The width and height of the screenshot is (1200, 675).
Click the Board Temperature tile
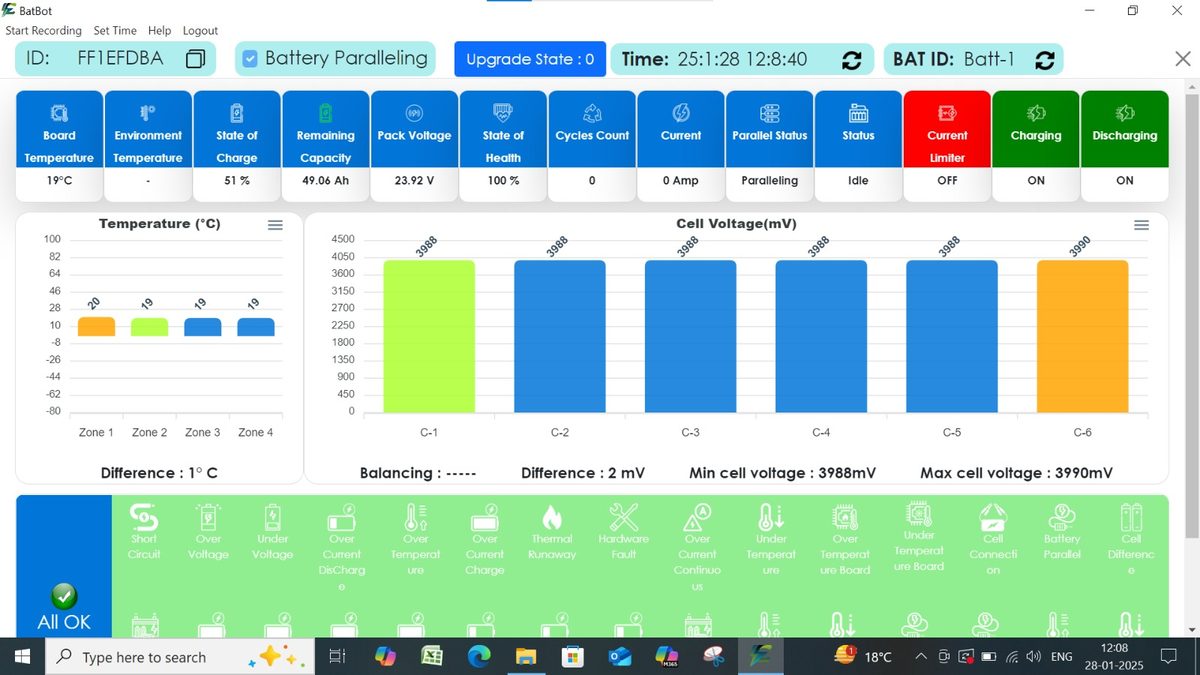pos(59,146)
